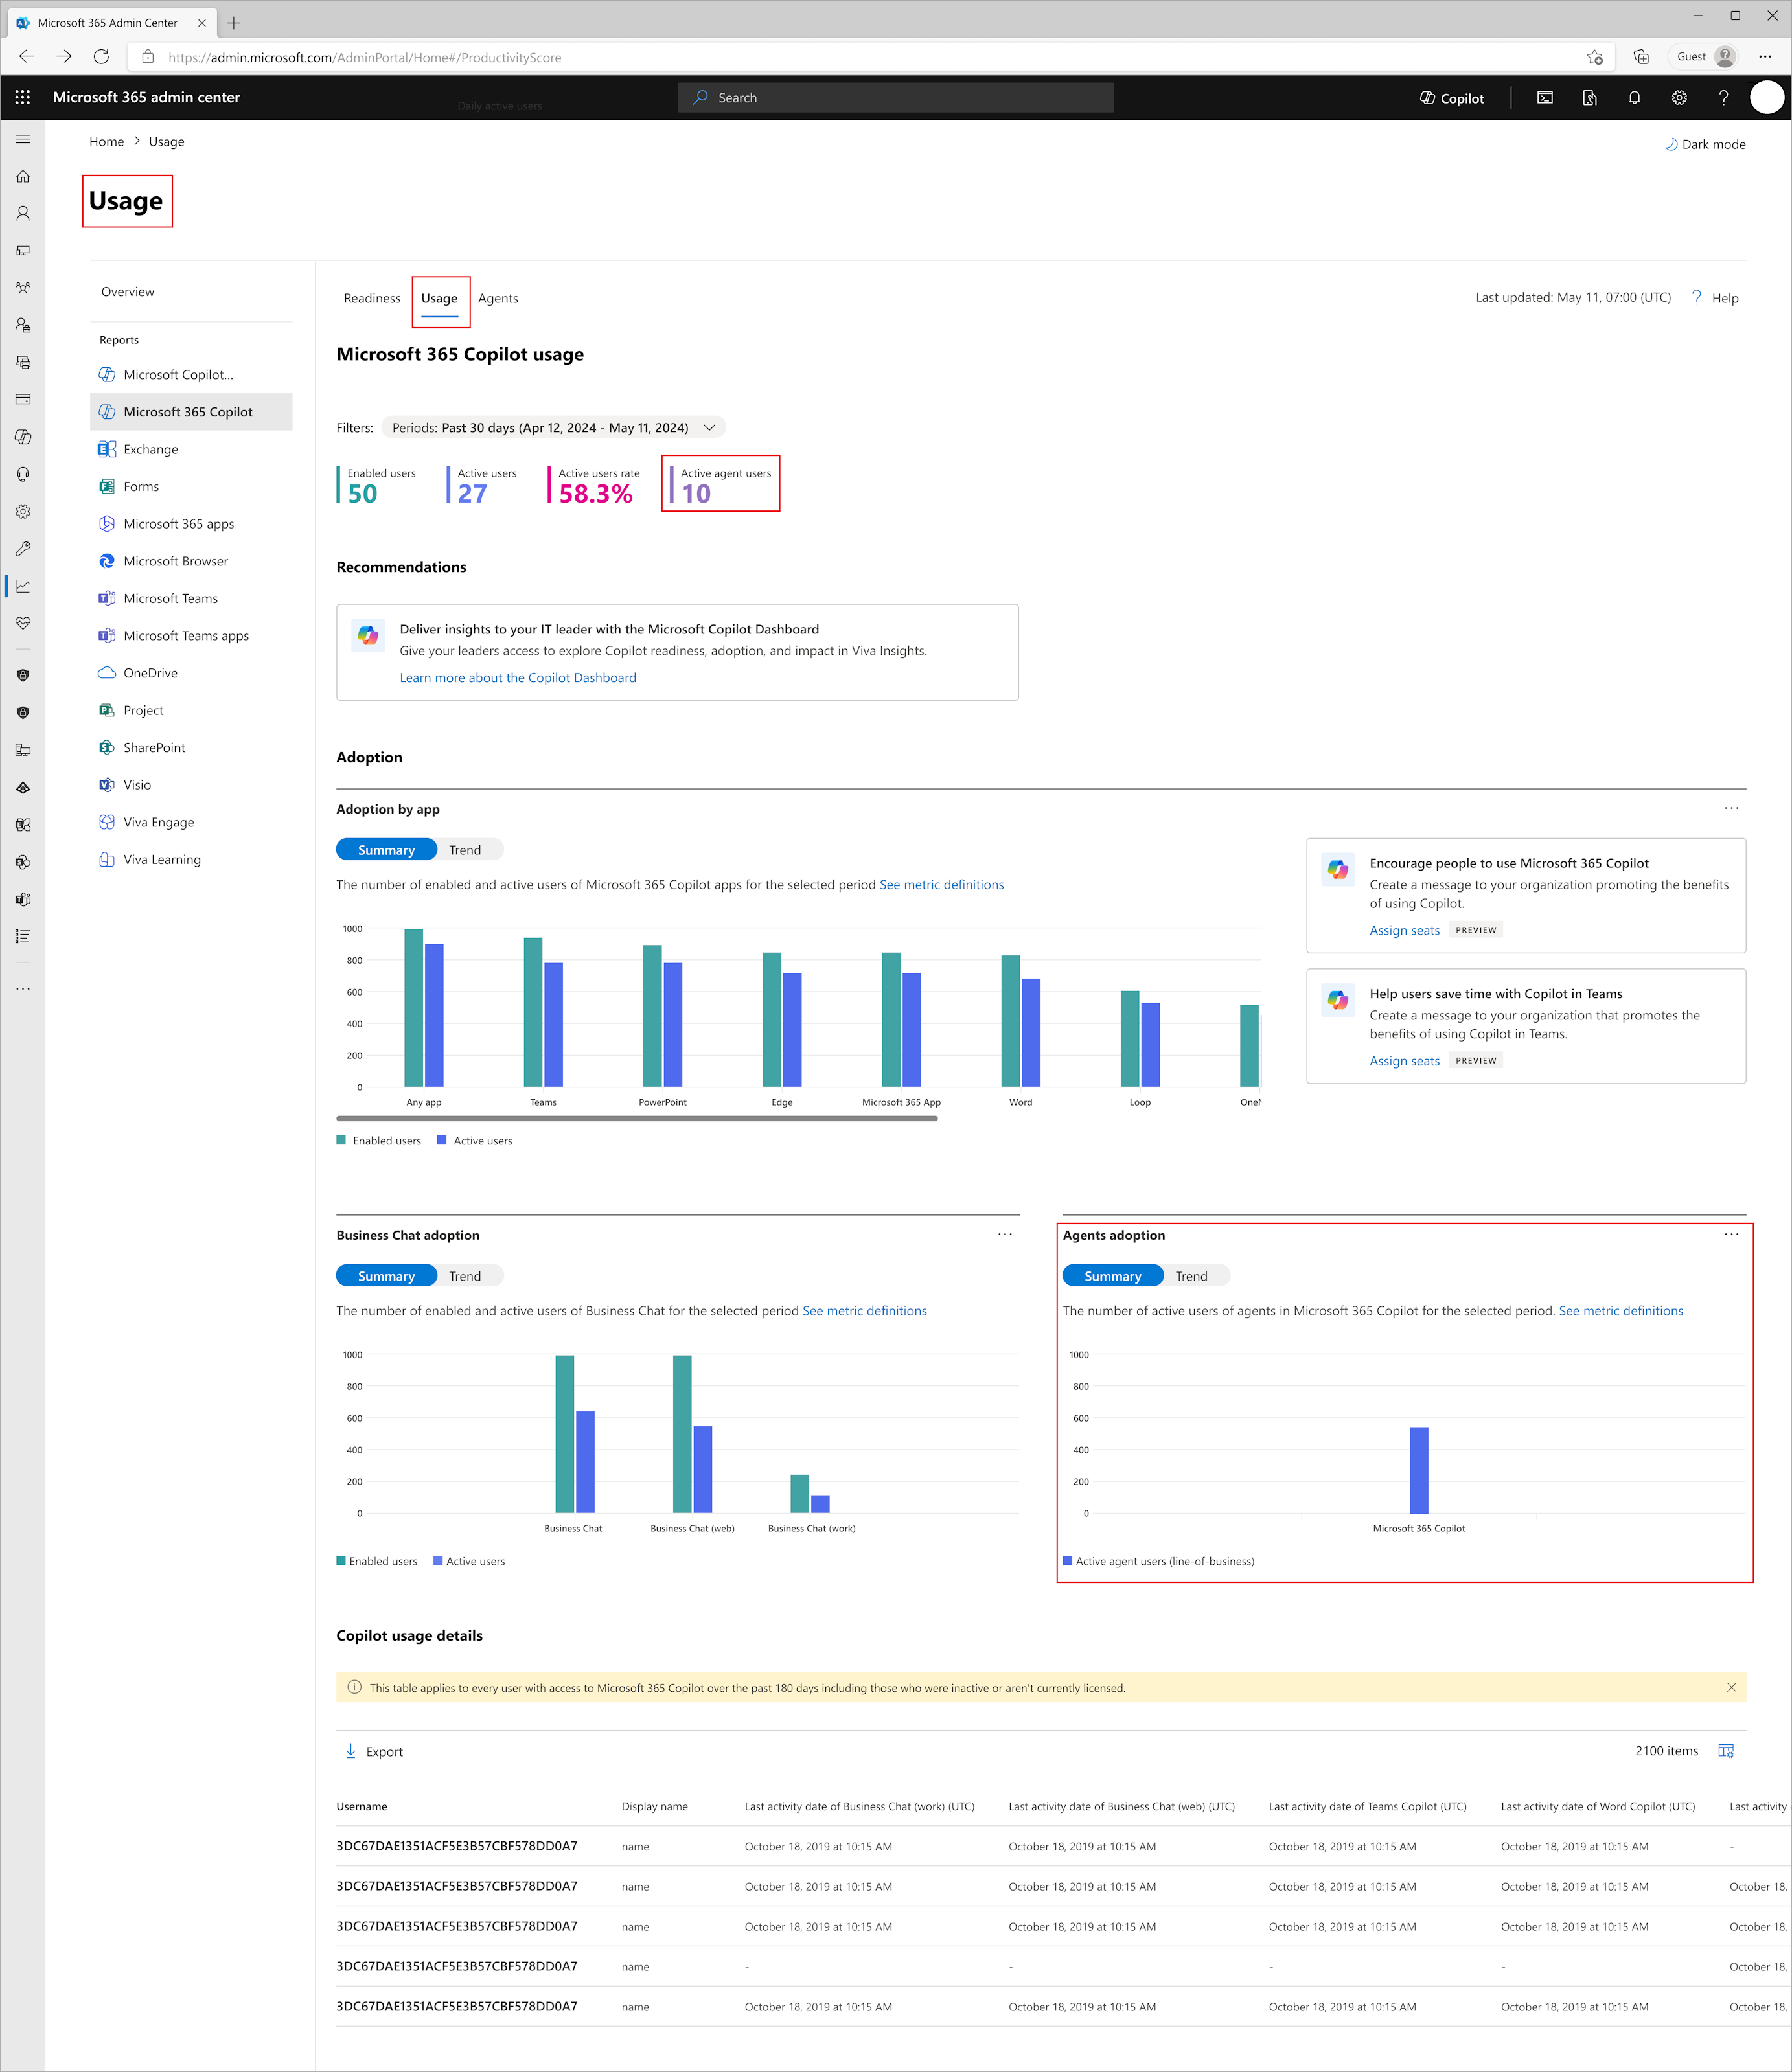The height and width of the screenshot is (2072, 1792).
Task: Open the Forms report
Action: click(141, 486)
